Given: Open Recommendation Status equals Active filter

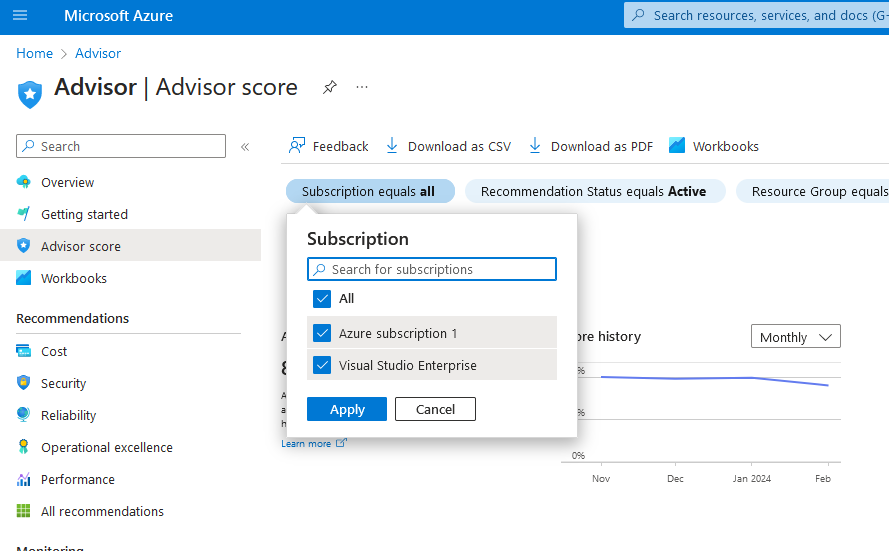Looking at the screenshot, I should click(x=595, y=192).
